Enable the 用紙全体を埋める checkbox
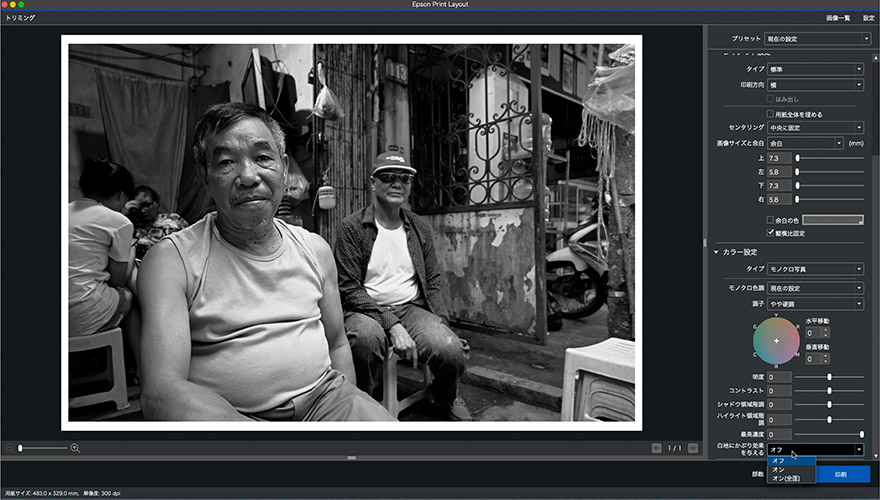 click(x=770, y=114)
